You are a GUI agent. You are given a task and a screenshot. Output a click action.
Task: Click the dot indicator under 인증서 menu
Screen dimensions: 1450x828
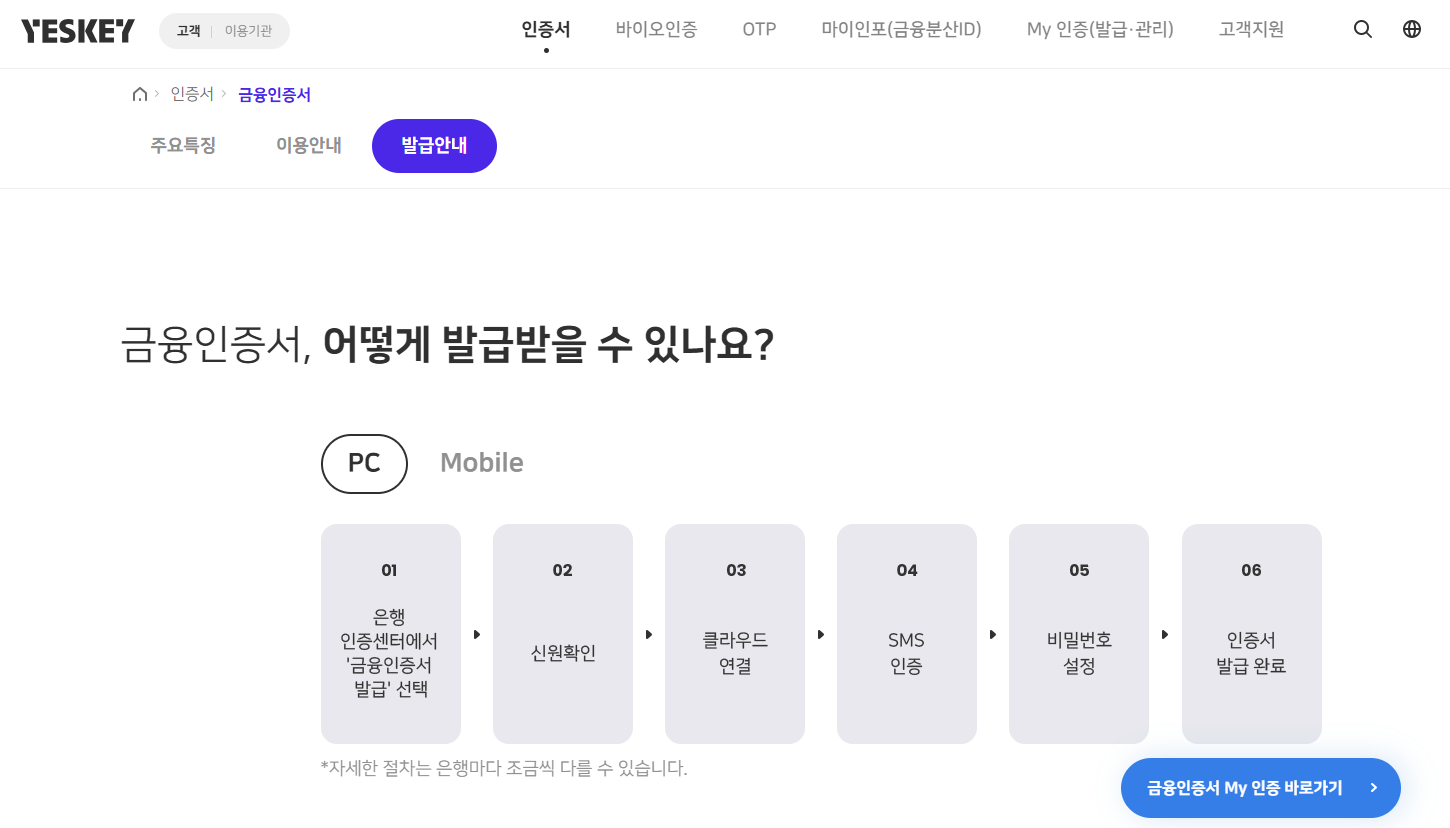tap(545, 49)
